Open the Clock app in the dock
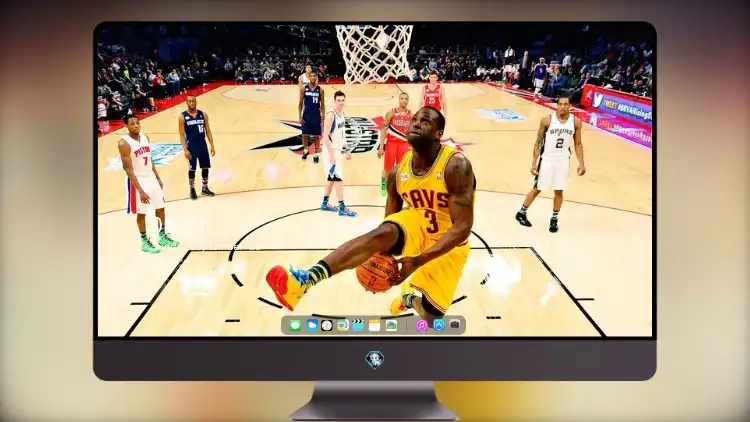Screen dimensions: 750x422 click(327, 325)
